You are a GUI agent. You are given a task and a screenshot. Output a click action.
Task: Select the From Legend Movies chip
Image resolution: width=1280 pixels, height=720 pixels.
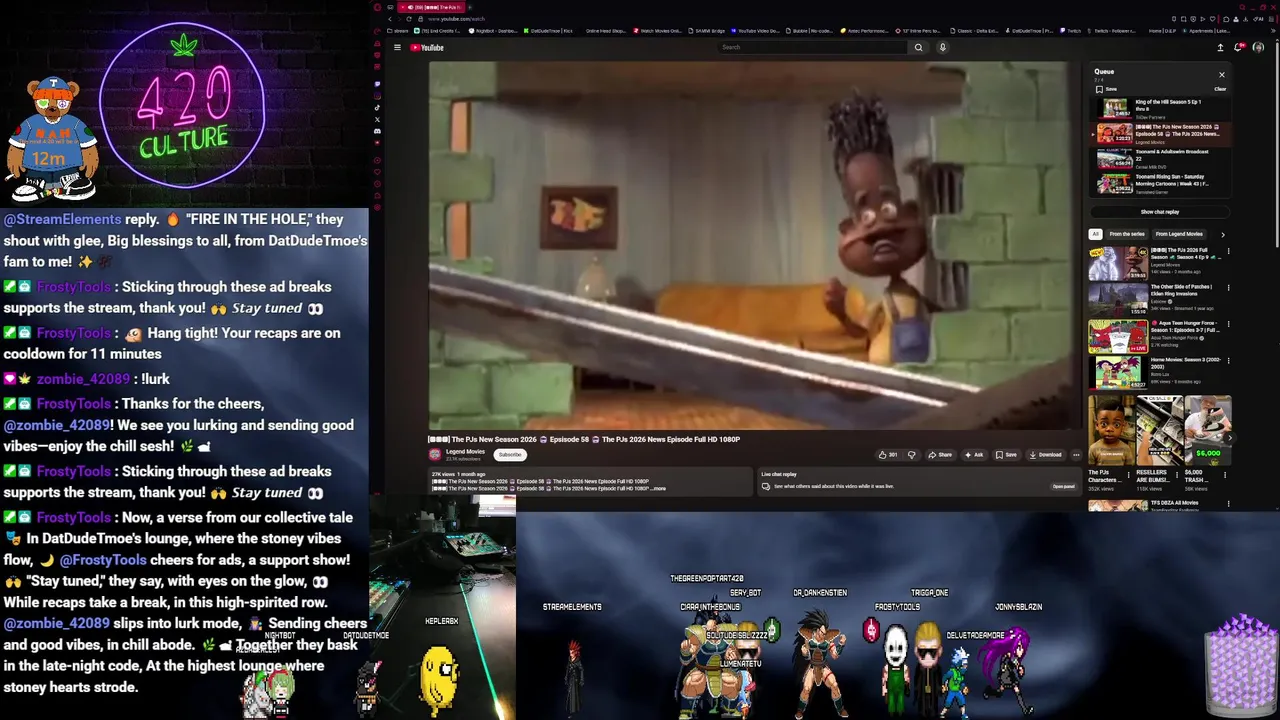coord(1179,234)
